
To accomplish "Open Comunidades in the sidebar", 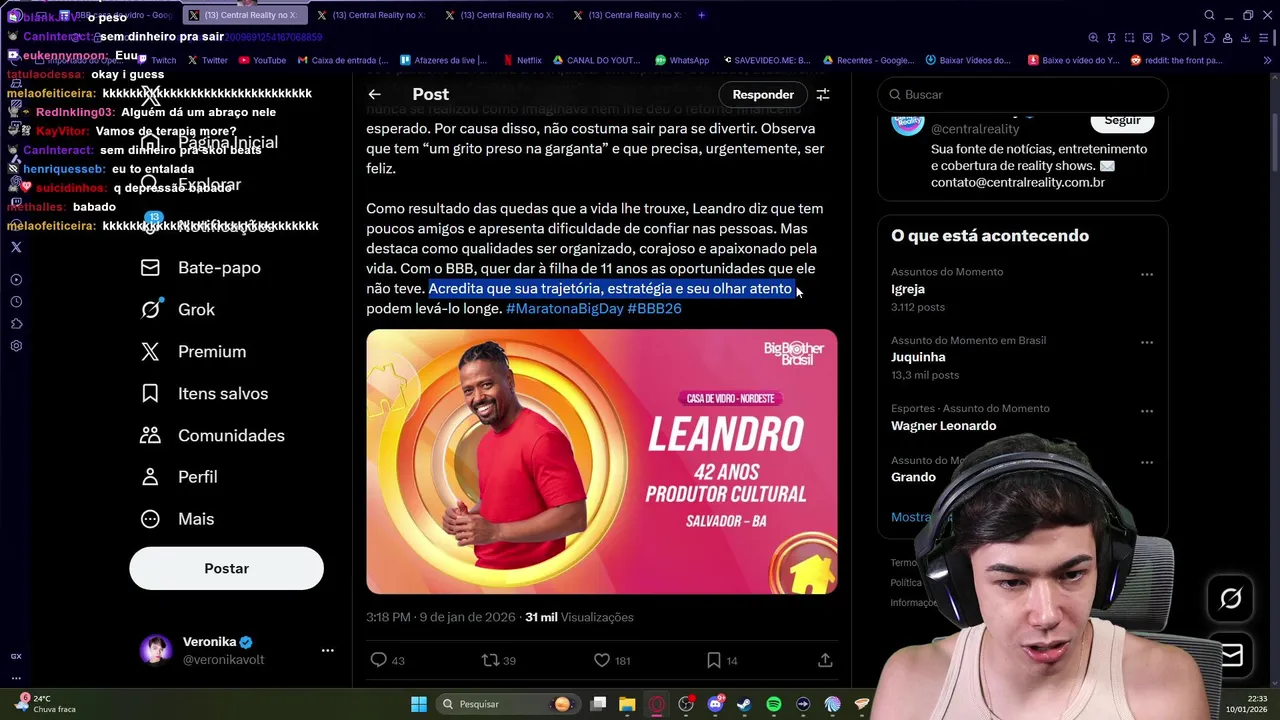I will [x=212, y=436].
